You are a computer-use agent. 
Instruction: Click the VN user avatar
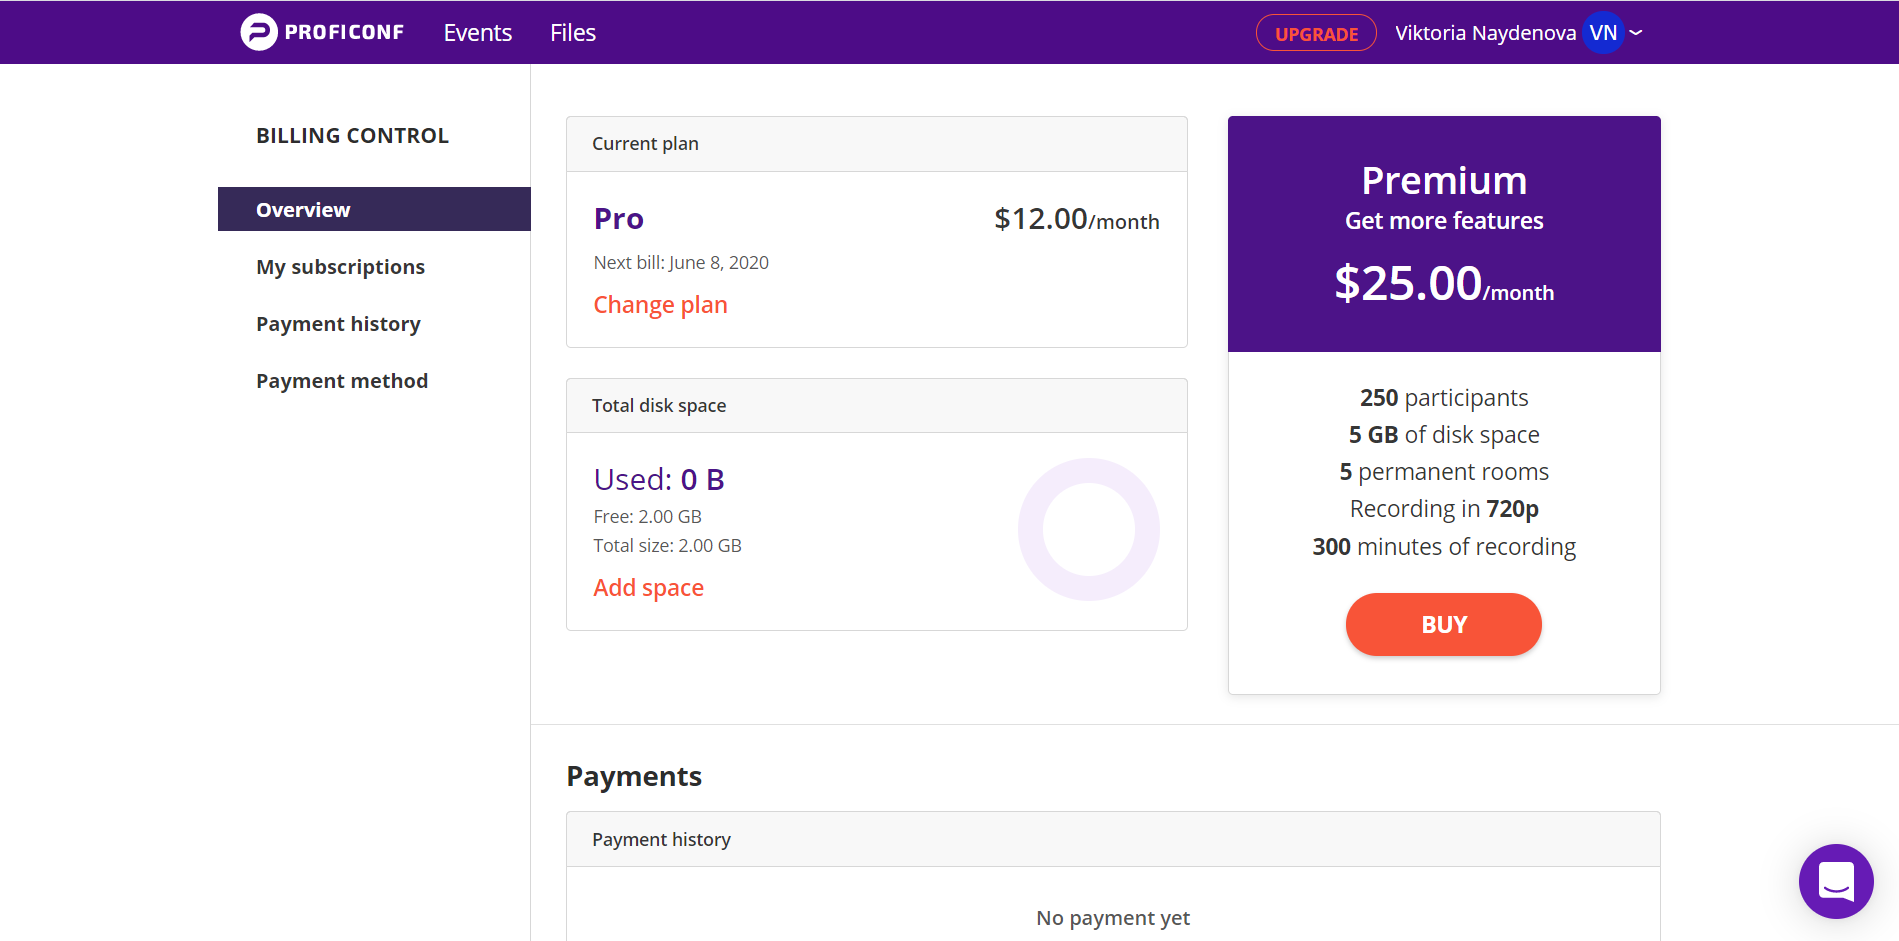(x=1603, y=33)
